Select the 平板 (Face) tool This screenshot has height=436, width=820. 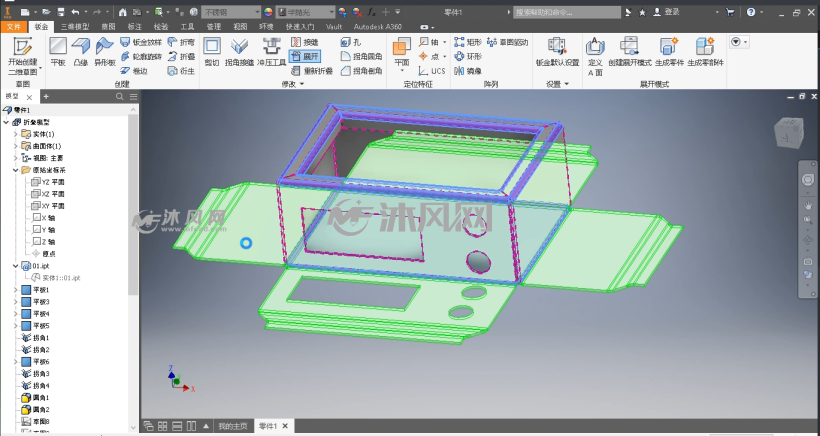point(58,52)
